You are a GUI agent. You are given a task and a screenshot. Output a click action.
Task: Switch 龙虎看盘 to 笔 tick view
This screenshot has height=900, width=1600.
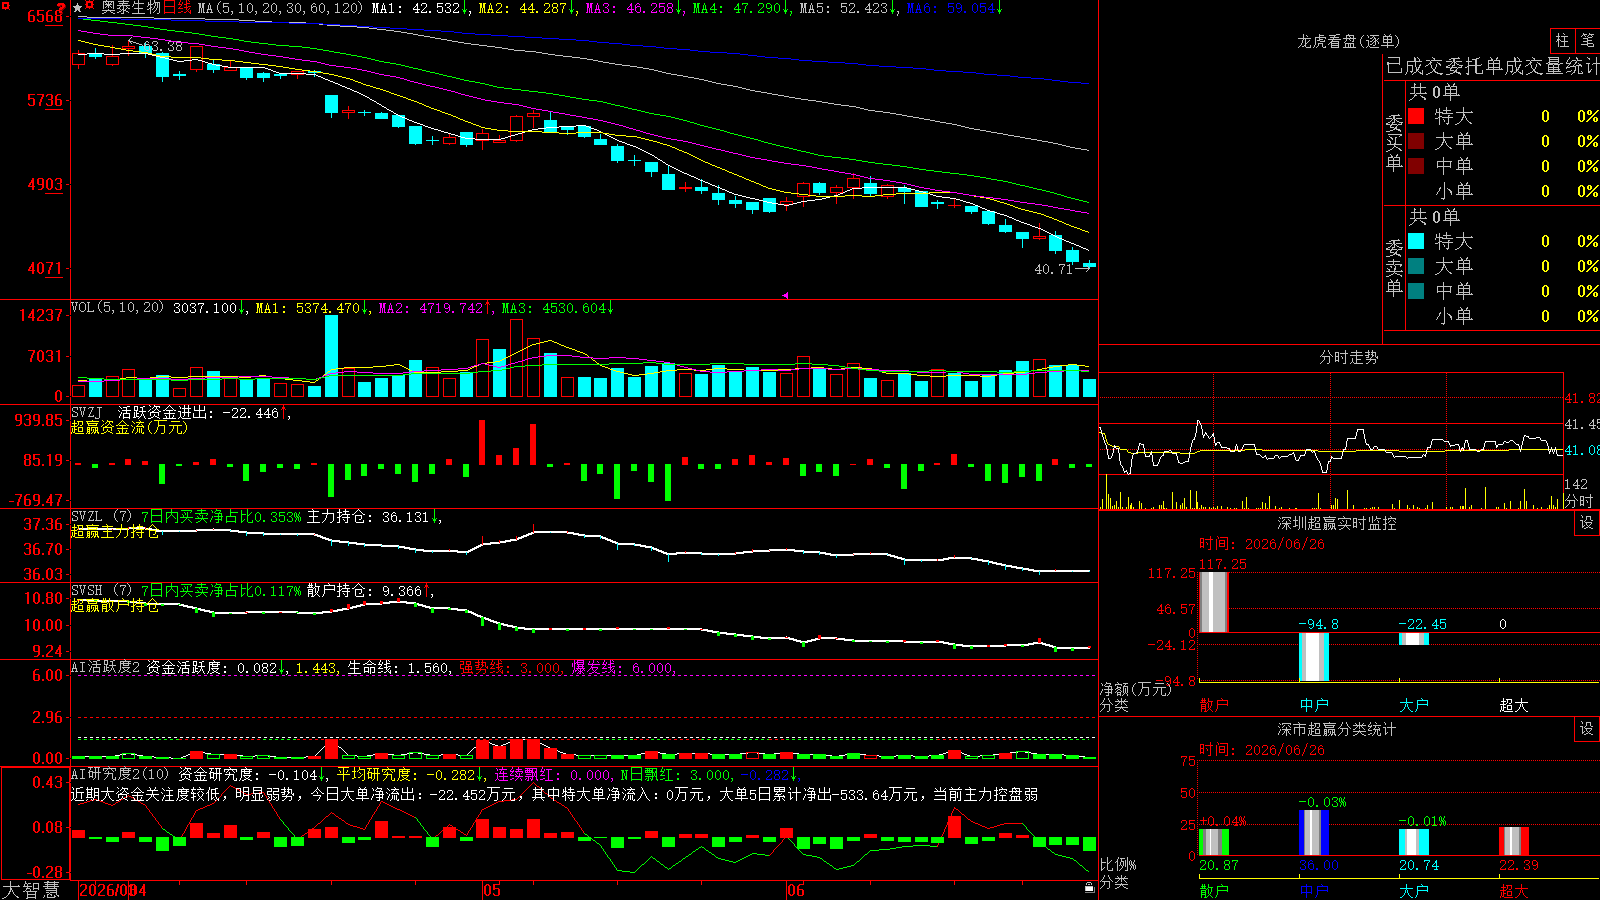pos(1587,40)
